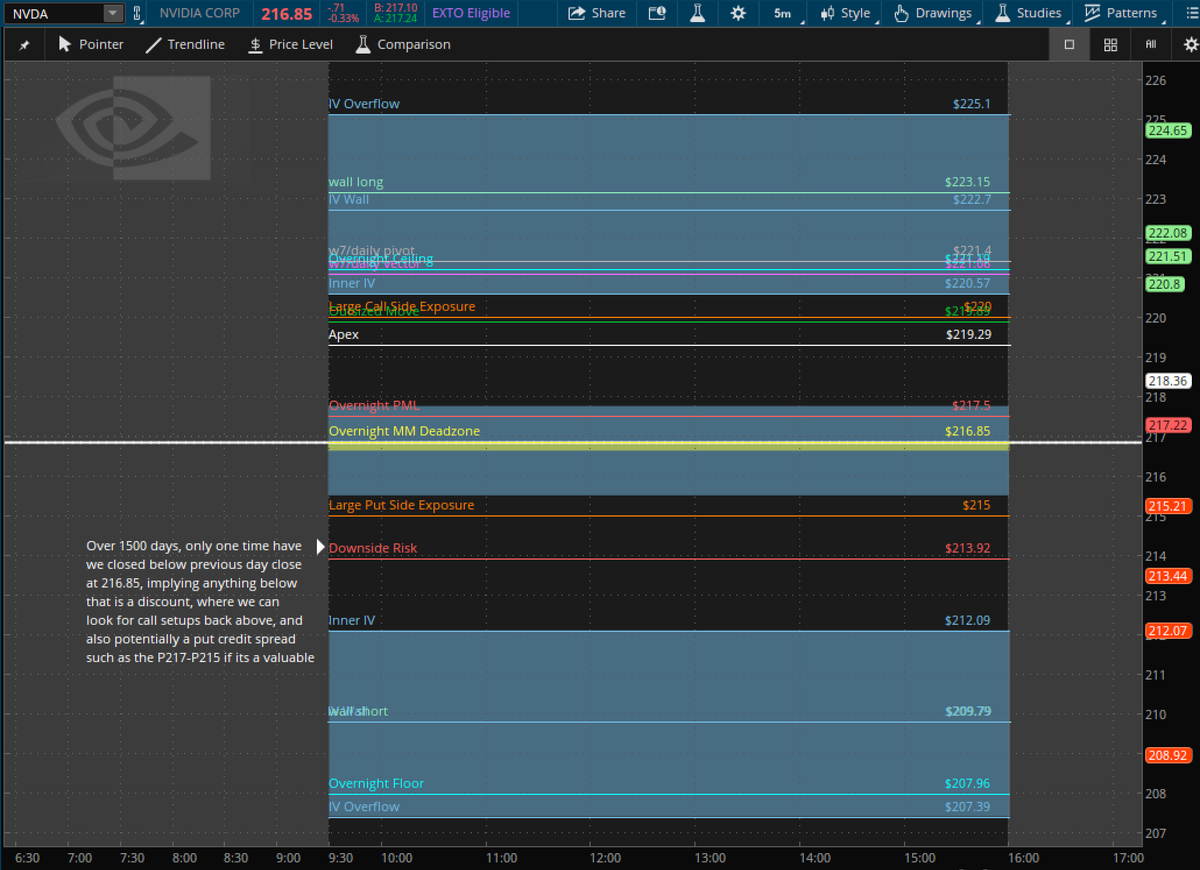Switch to single chart layout
Viewport: 1200px width, 870px height.
[x=1069, y=44]
